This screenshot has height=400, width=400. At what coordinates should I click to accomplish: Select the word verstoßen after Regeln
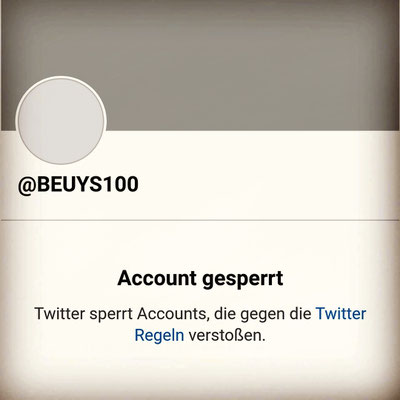pos(227,336)
